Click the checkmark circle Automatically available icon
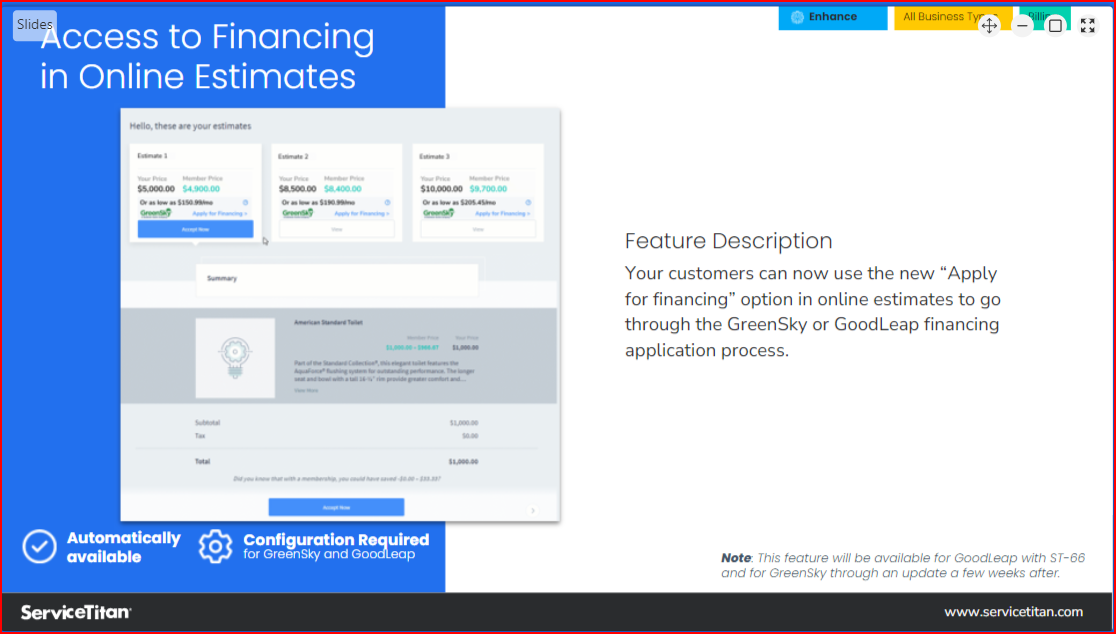 coord(39,546)
